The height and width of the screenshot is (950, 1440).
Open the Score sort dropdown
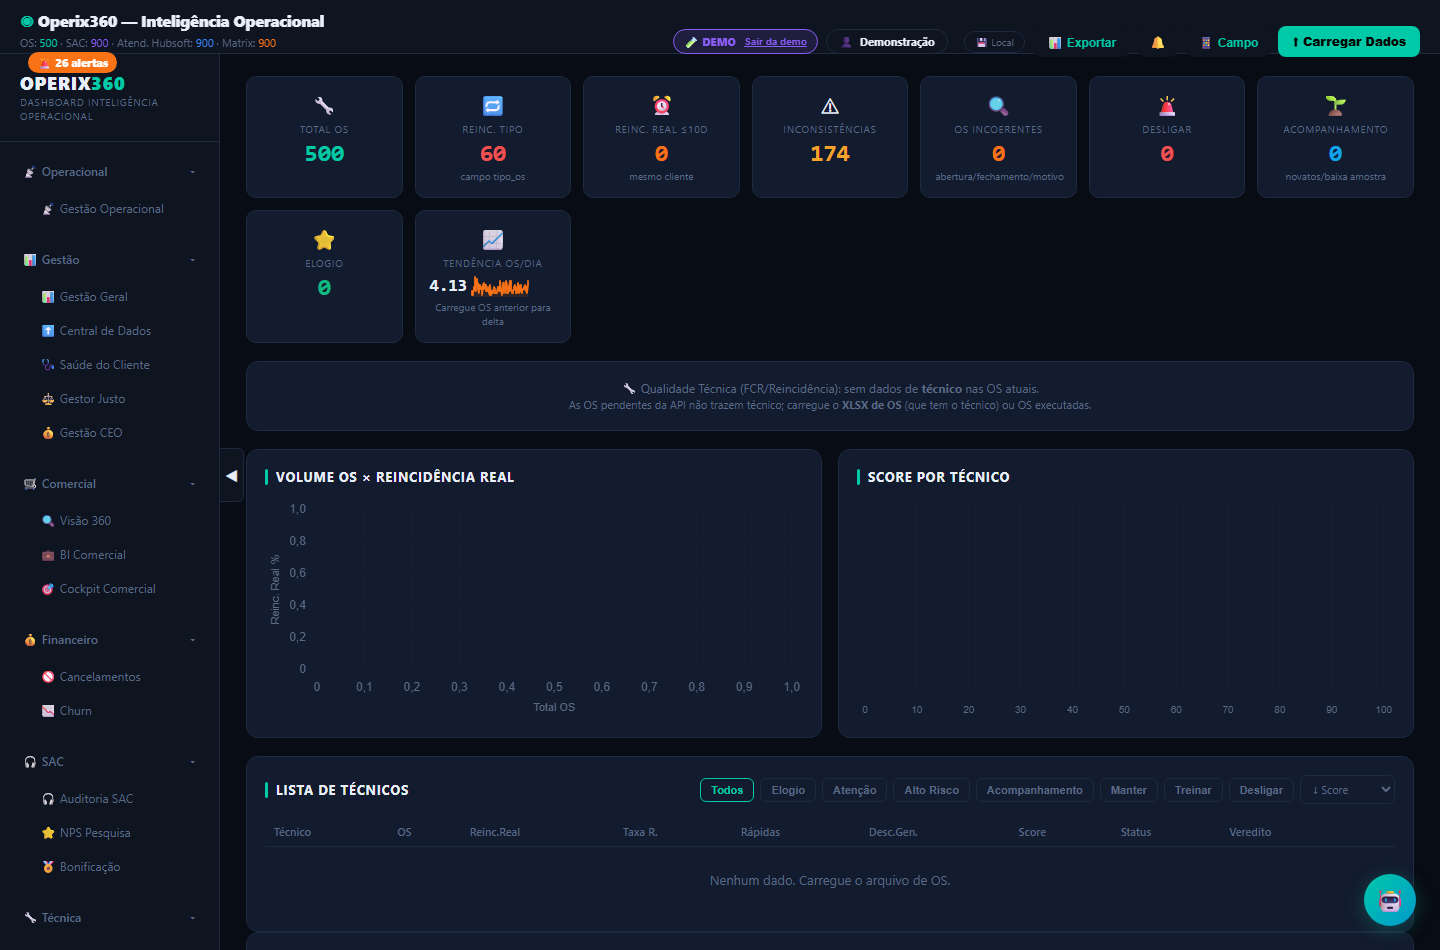pos(1349,790)
